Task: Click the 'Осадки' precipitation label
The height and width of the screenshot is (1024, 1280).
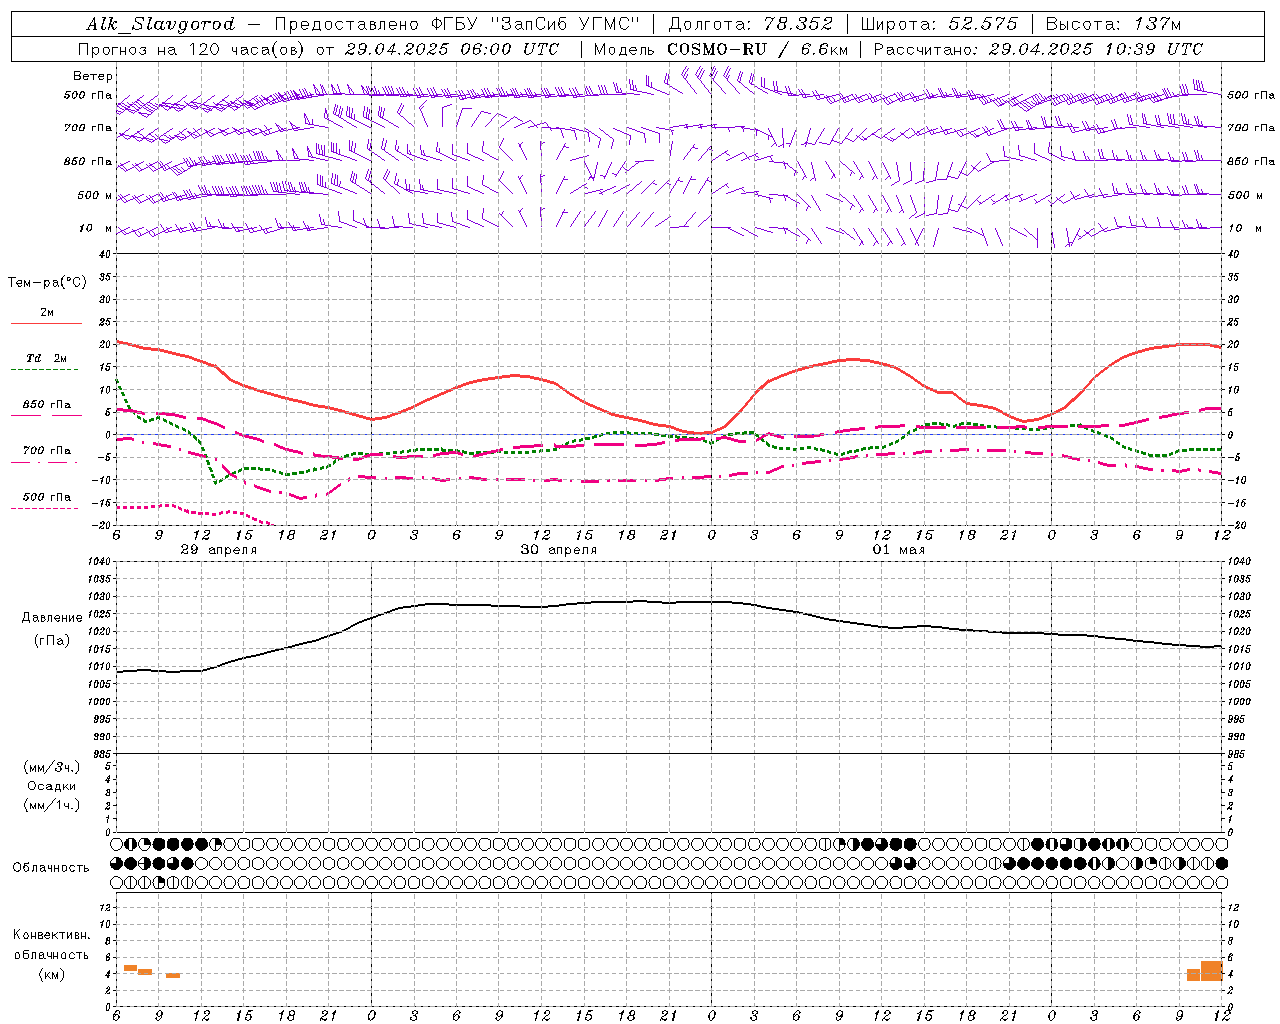Action: (x=51, y=786)
